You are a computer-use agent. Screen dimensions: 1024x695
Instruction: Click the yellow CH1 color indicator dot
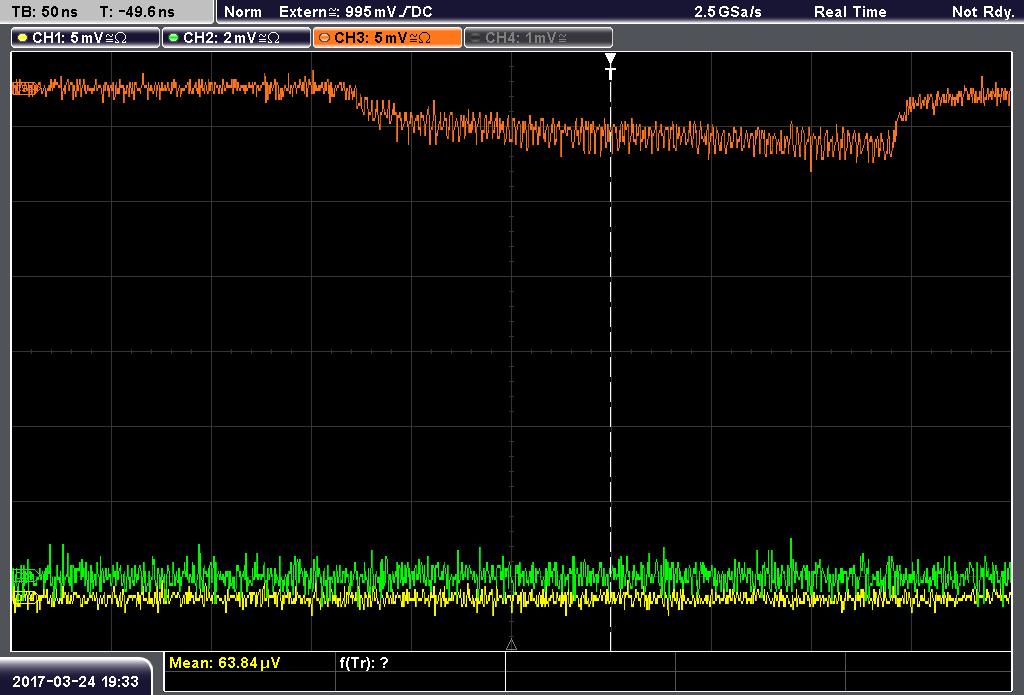[x=23, y=38]
